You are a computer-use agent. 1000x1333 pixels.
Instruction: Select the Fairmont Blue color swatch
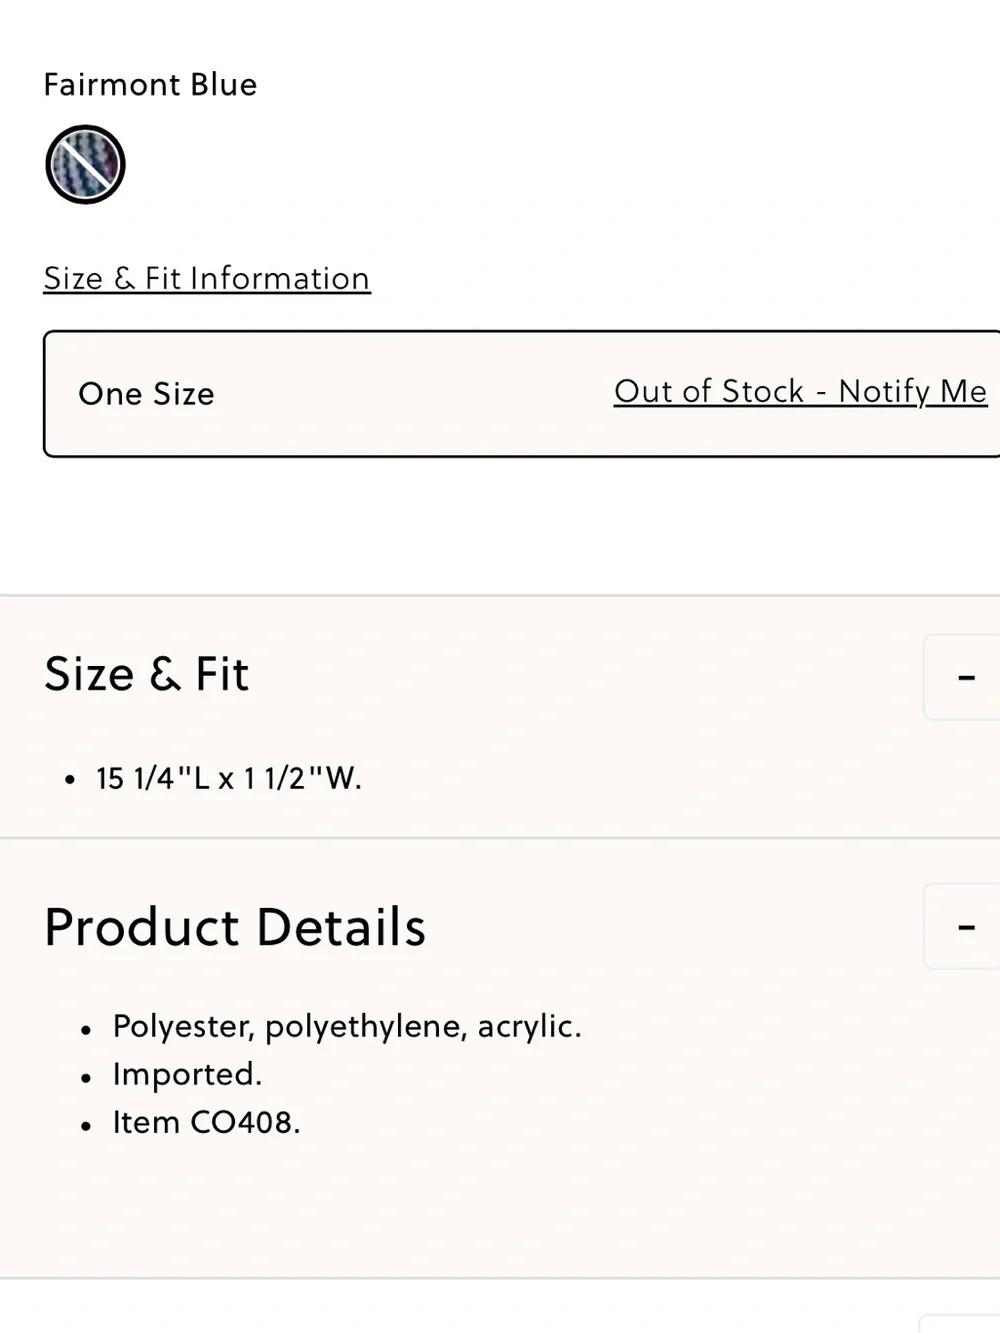tap(85, 164)
